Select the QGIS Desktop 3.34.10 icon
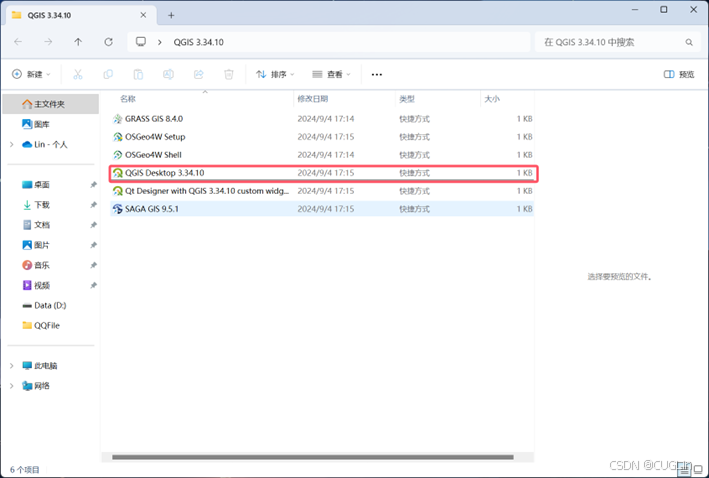Screen dimensions: 709x478 point(118,173)
